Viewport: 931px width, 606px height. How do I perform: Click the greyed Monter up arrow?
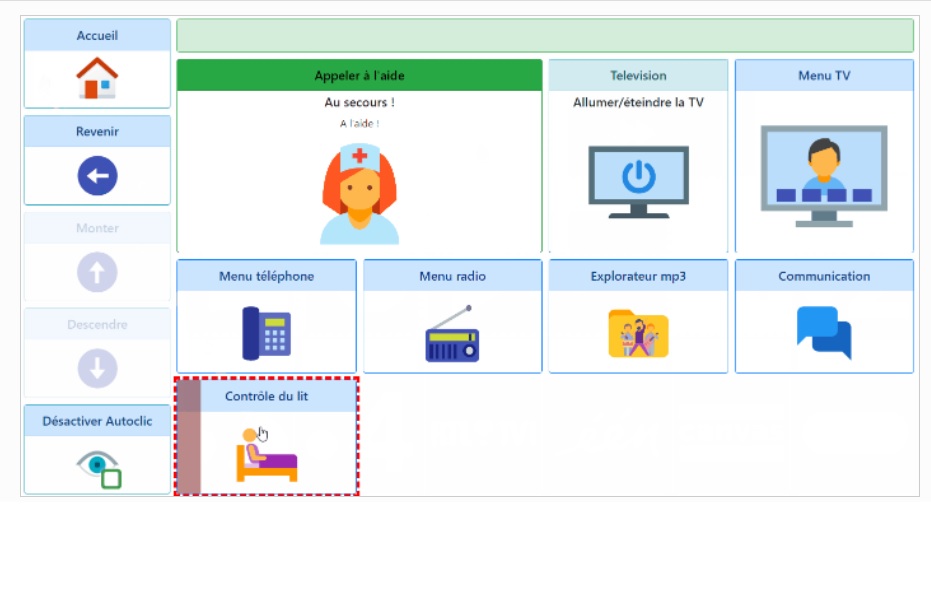97,272
